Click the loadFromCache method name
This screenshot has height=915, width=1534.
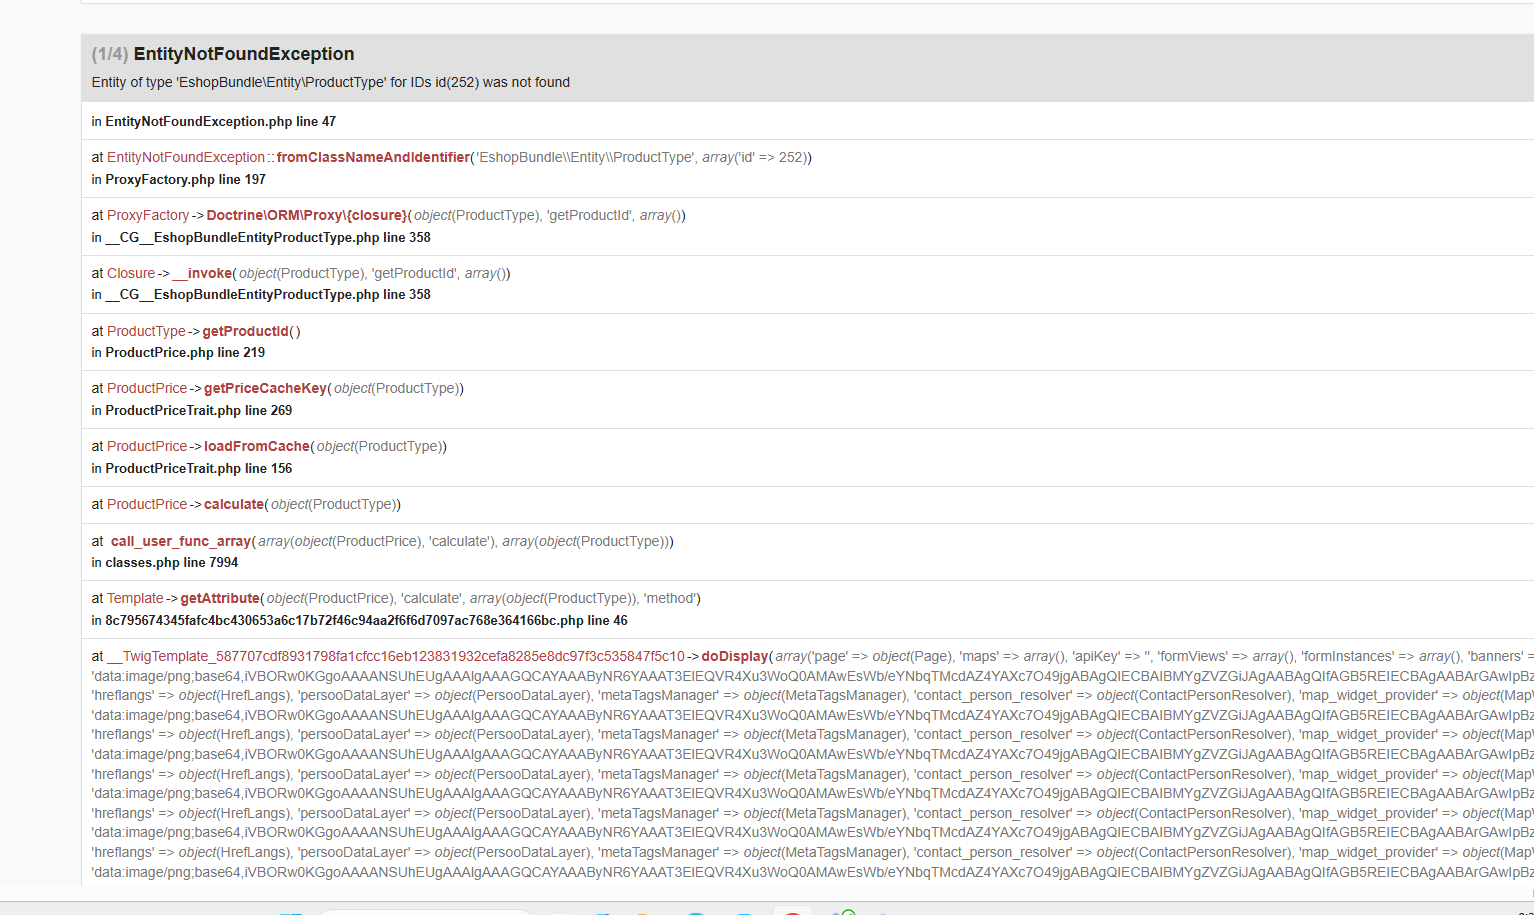(x=257, y=446)
